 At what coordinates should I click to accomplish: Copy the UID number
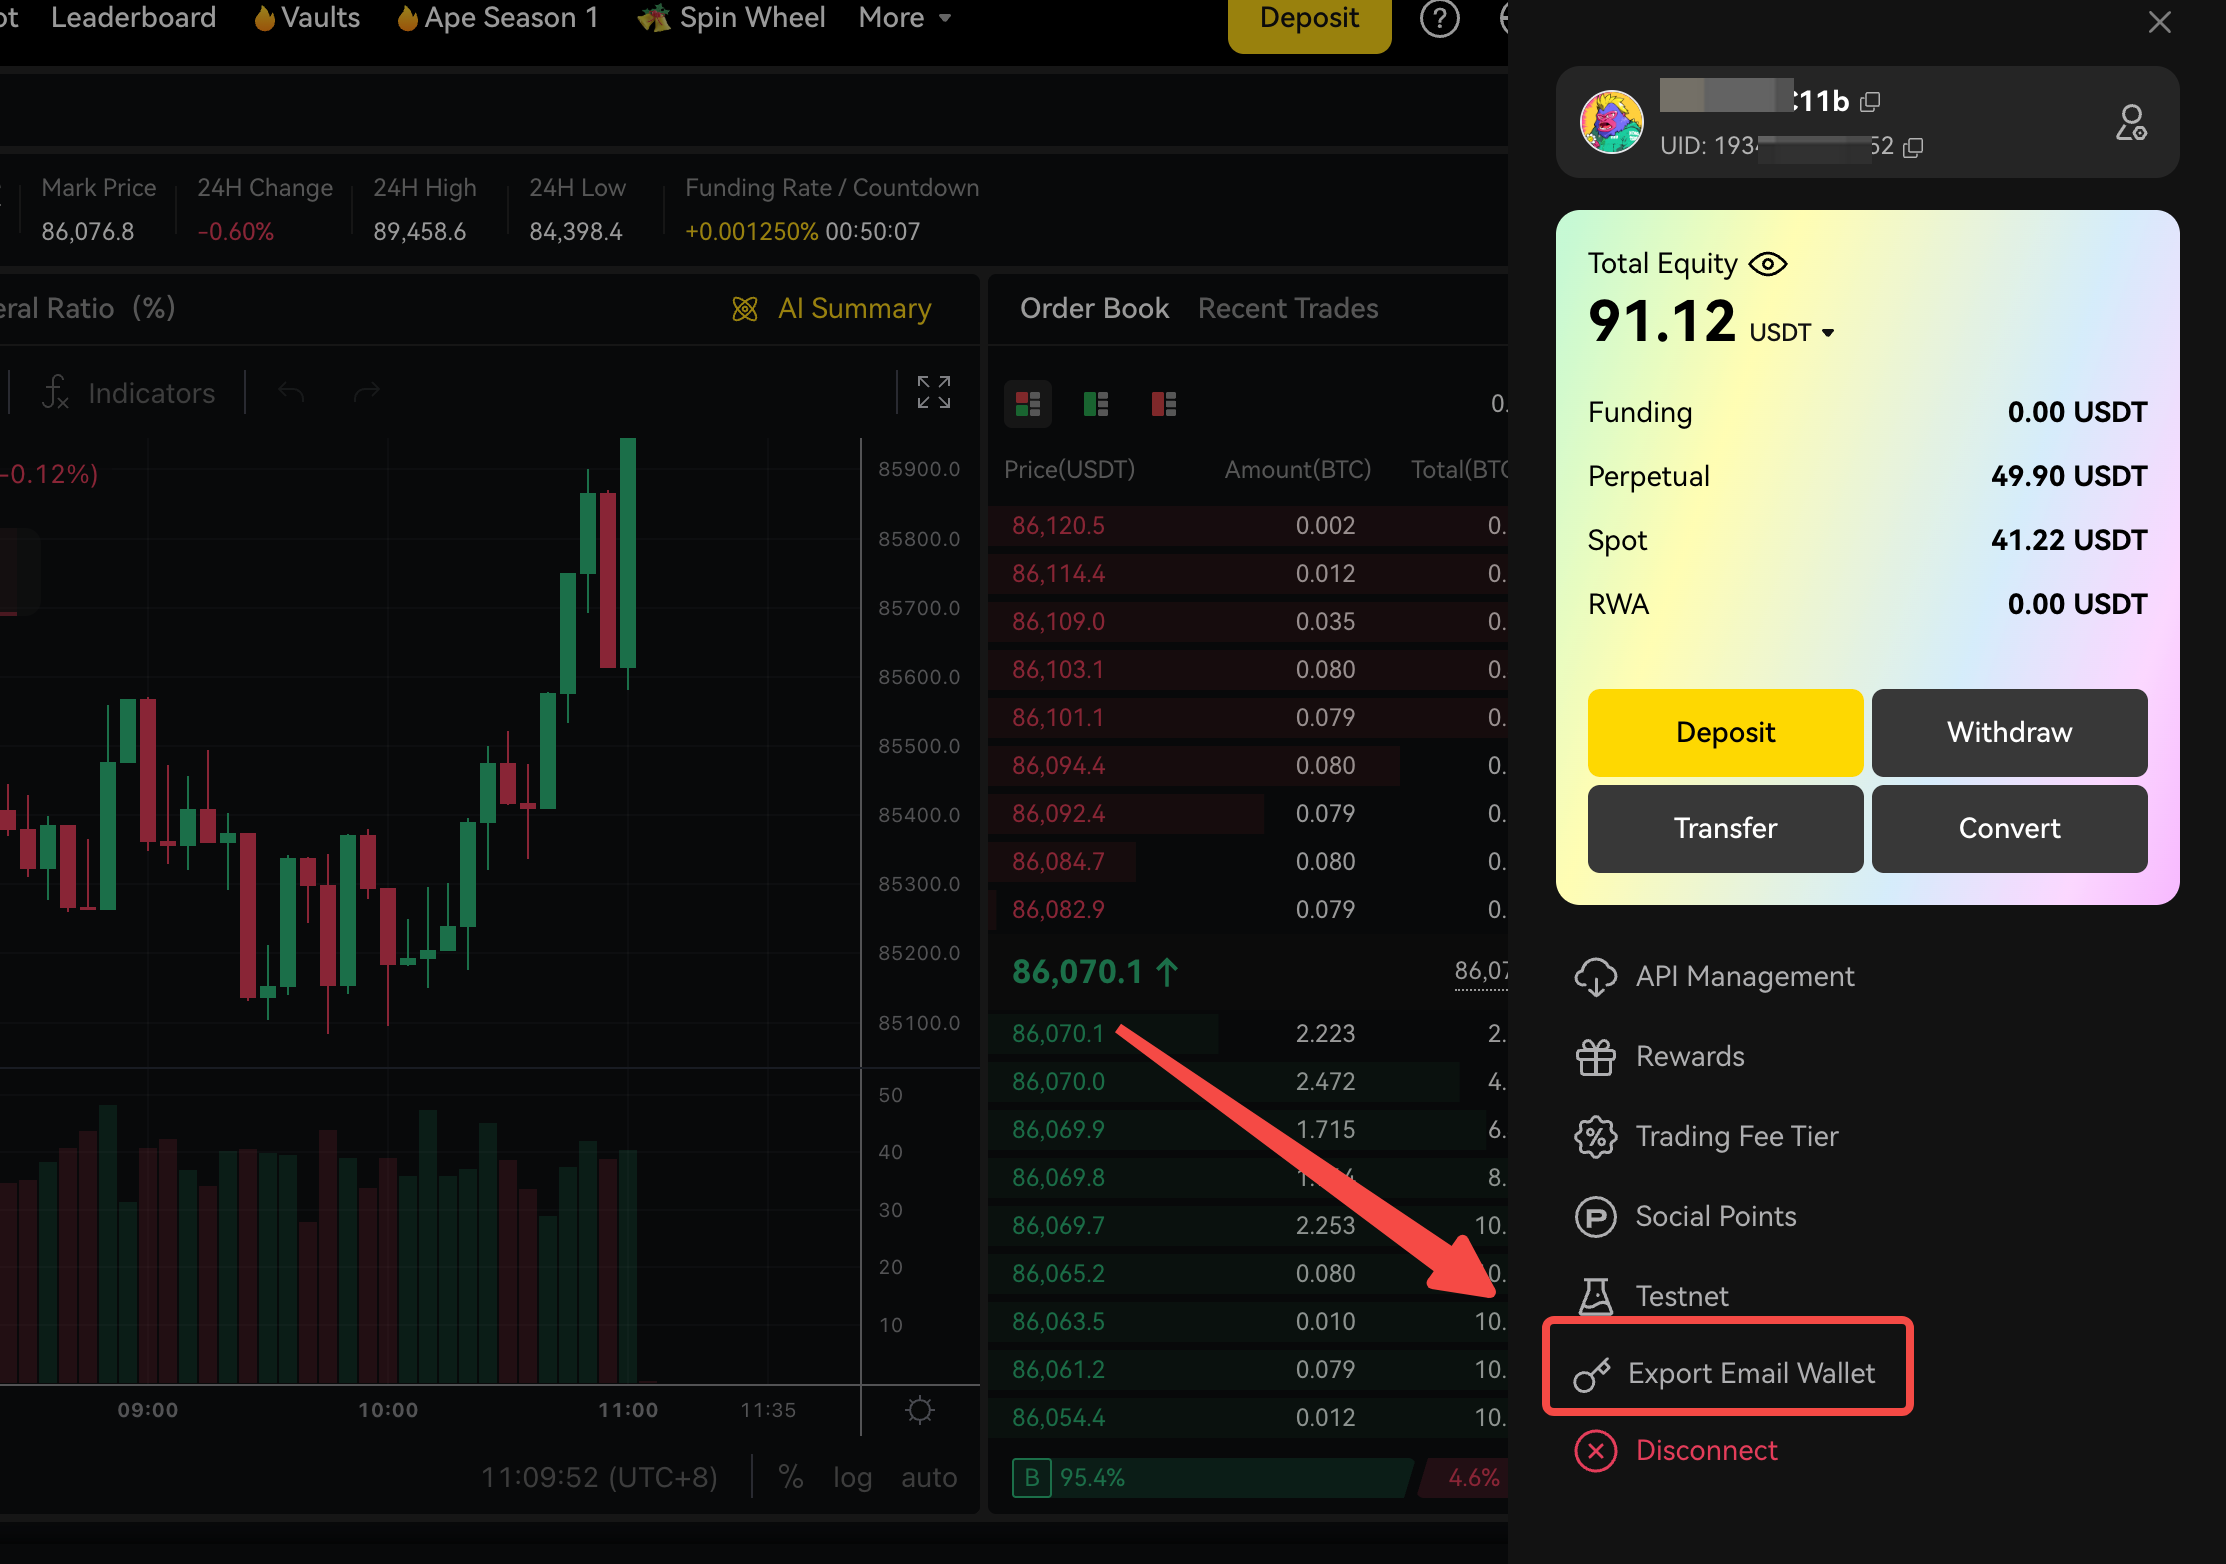1913,147
